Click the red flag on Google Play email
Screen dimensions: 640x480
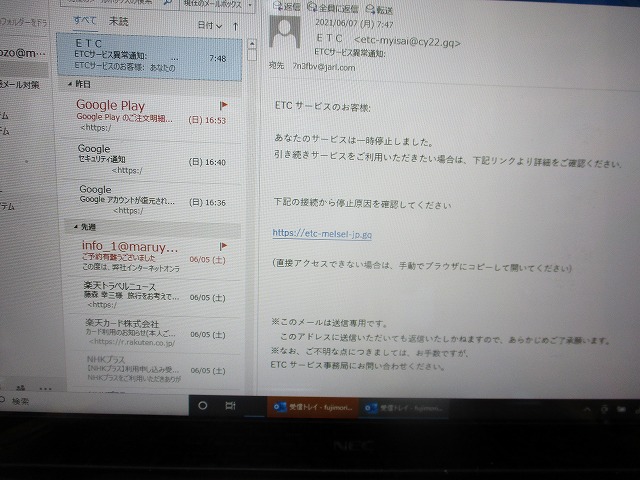point(223,104)
